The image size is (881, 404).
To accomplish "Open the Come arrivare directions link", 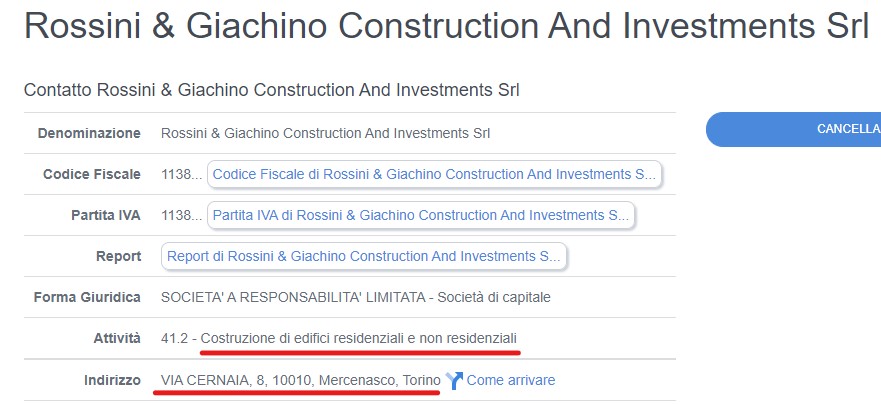I will tap(510, 380).
